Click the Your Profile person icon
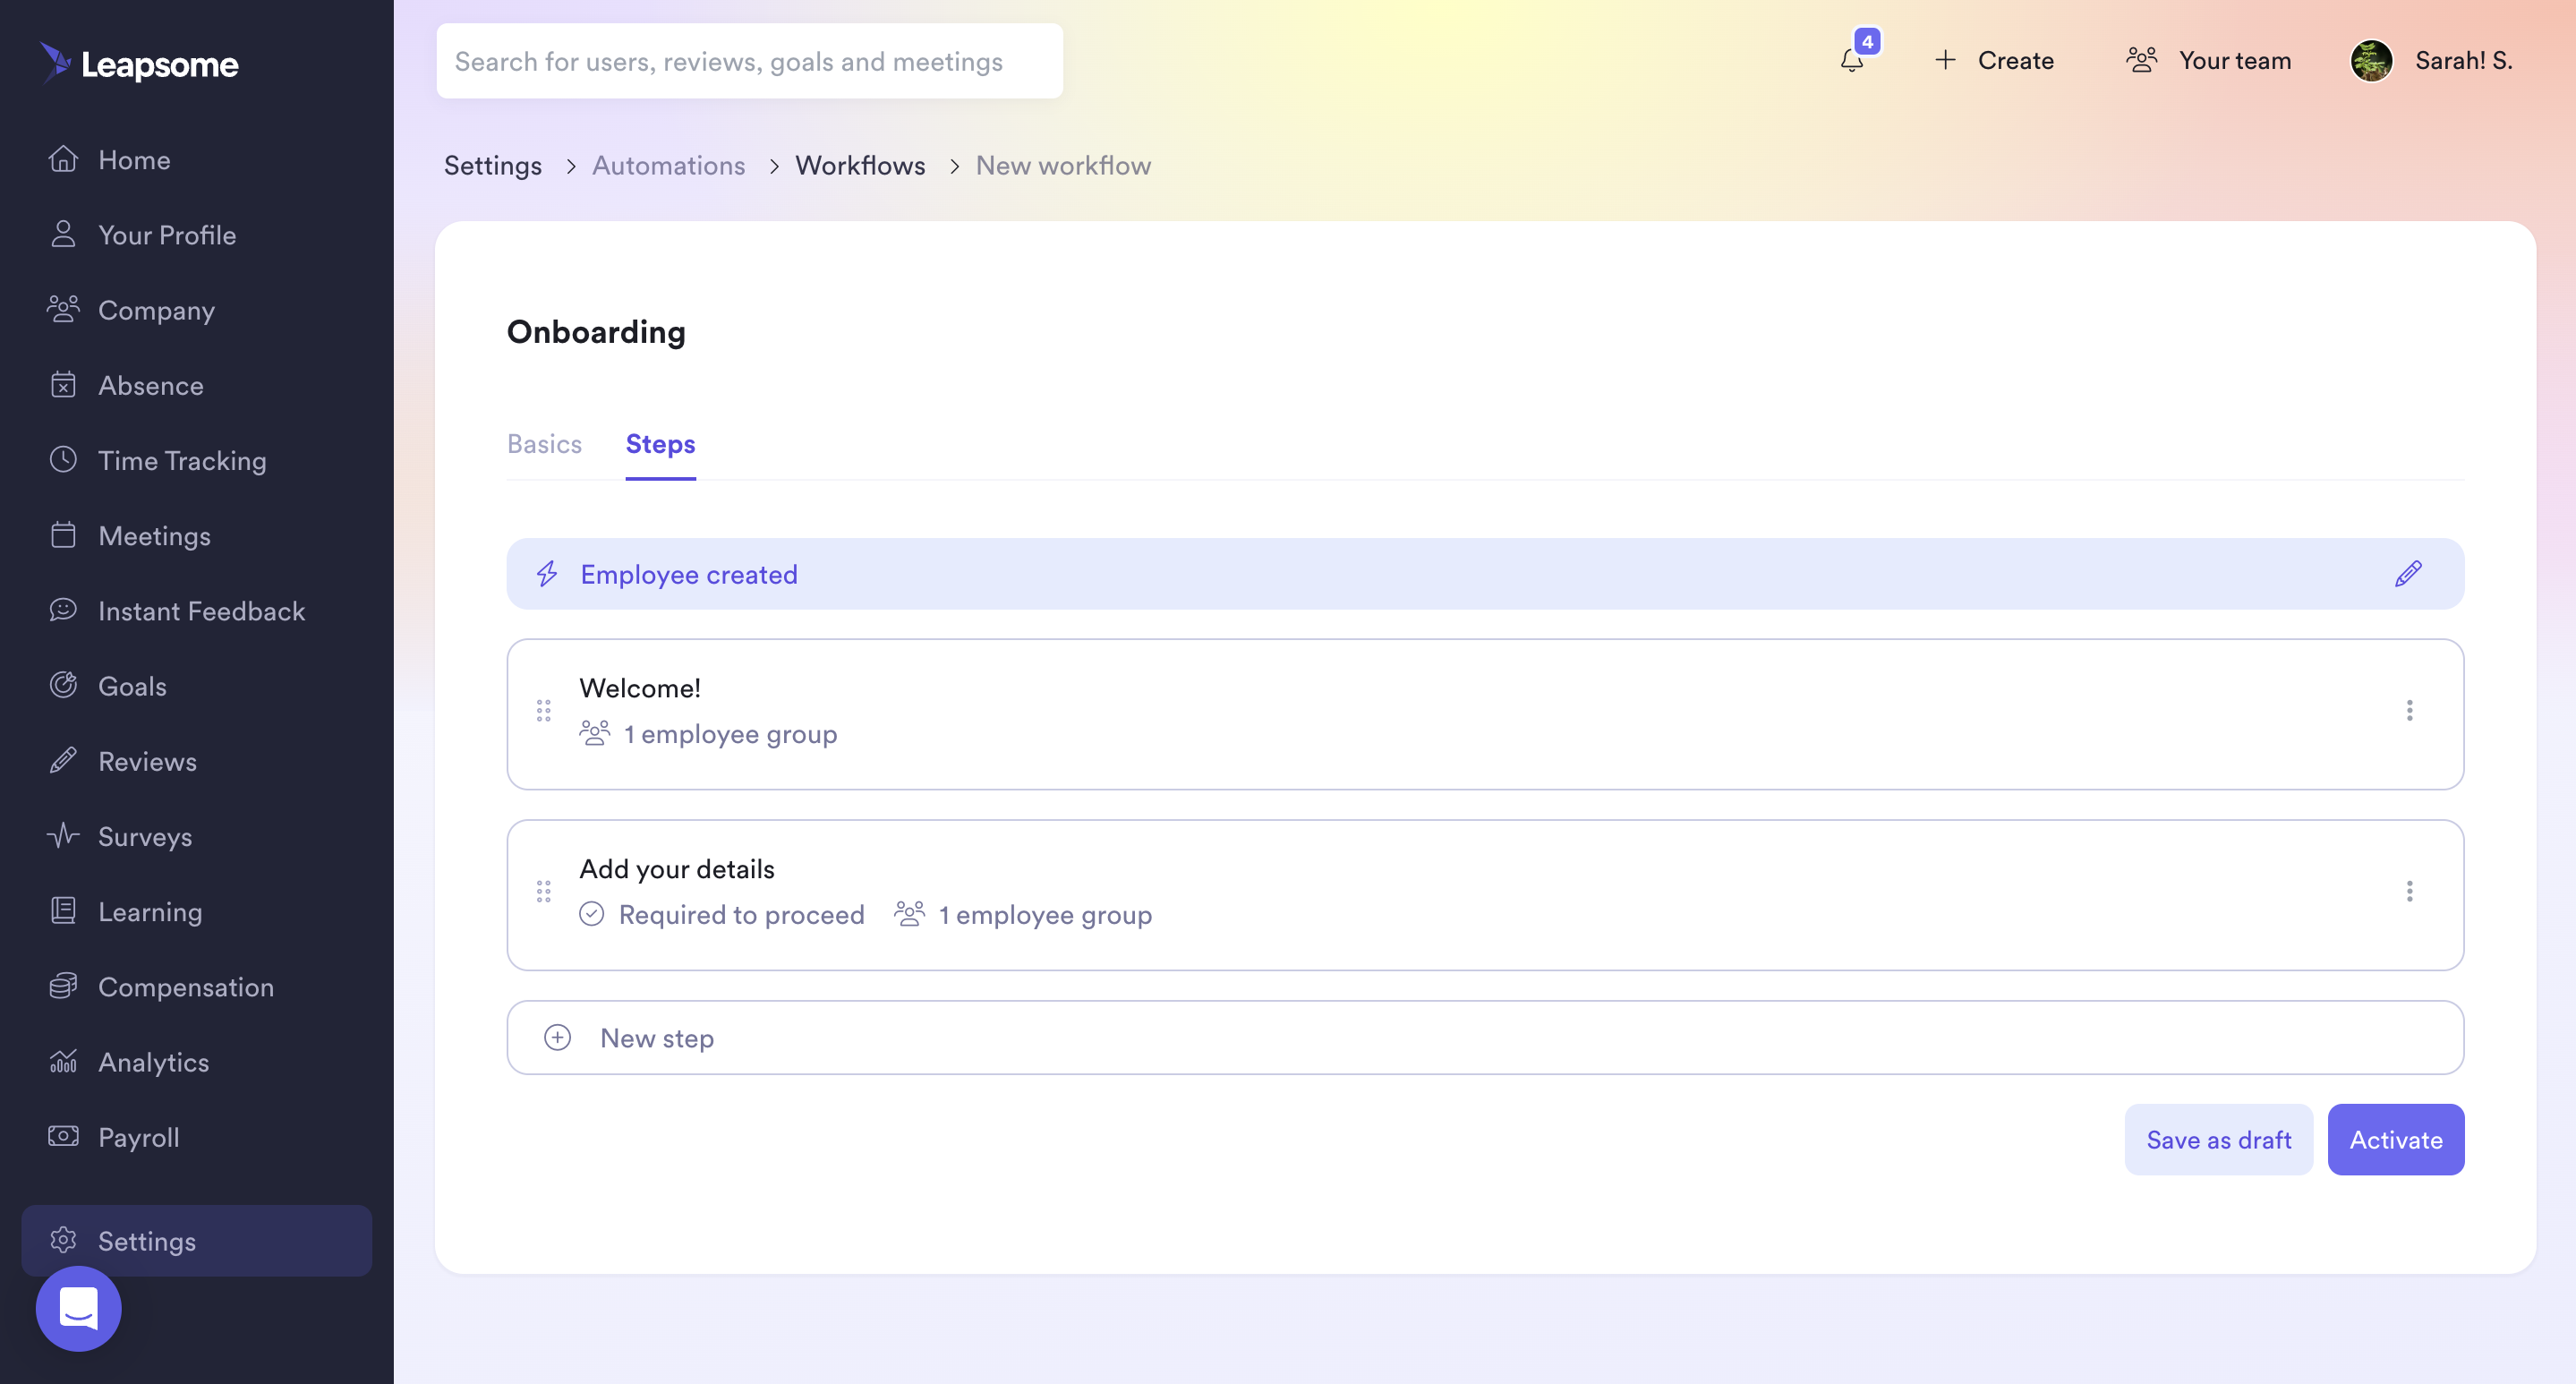 (x=63, y=234)
